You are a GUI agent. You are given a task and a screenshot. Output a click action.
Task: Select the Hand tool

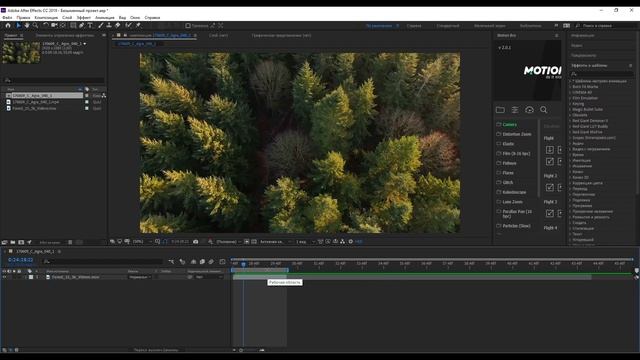pos(27,25)
